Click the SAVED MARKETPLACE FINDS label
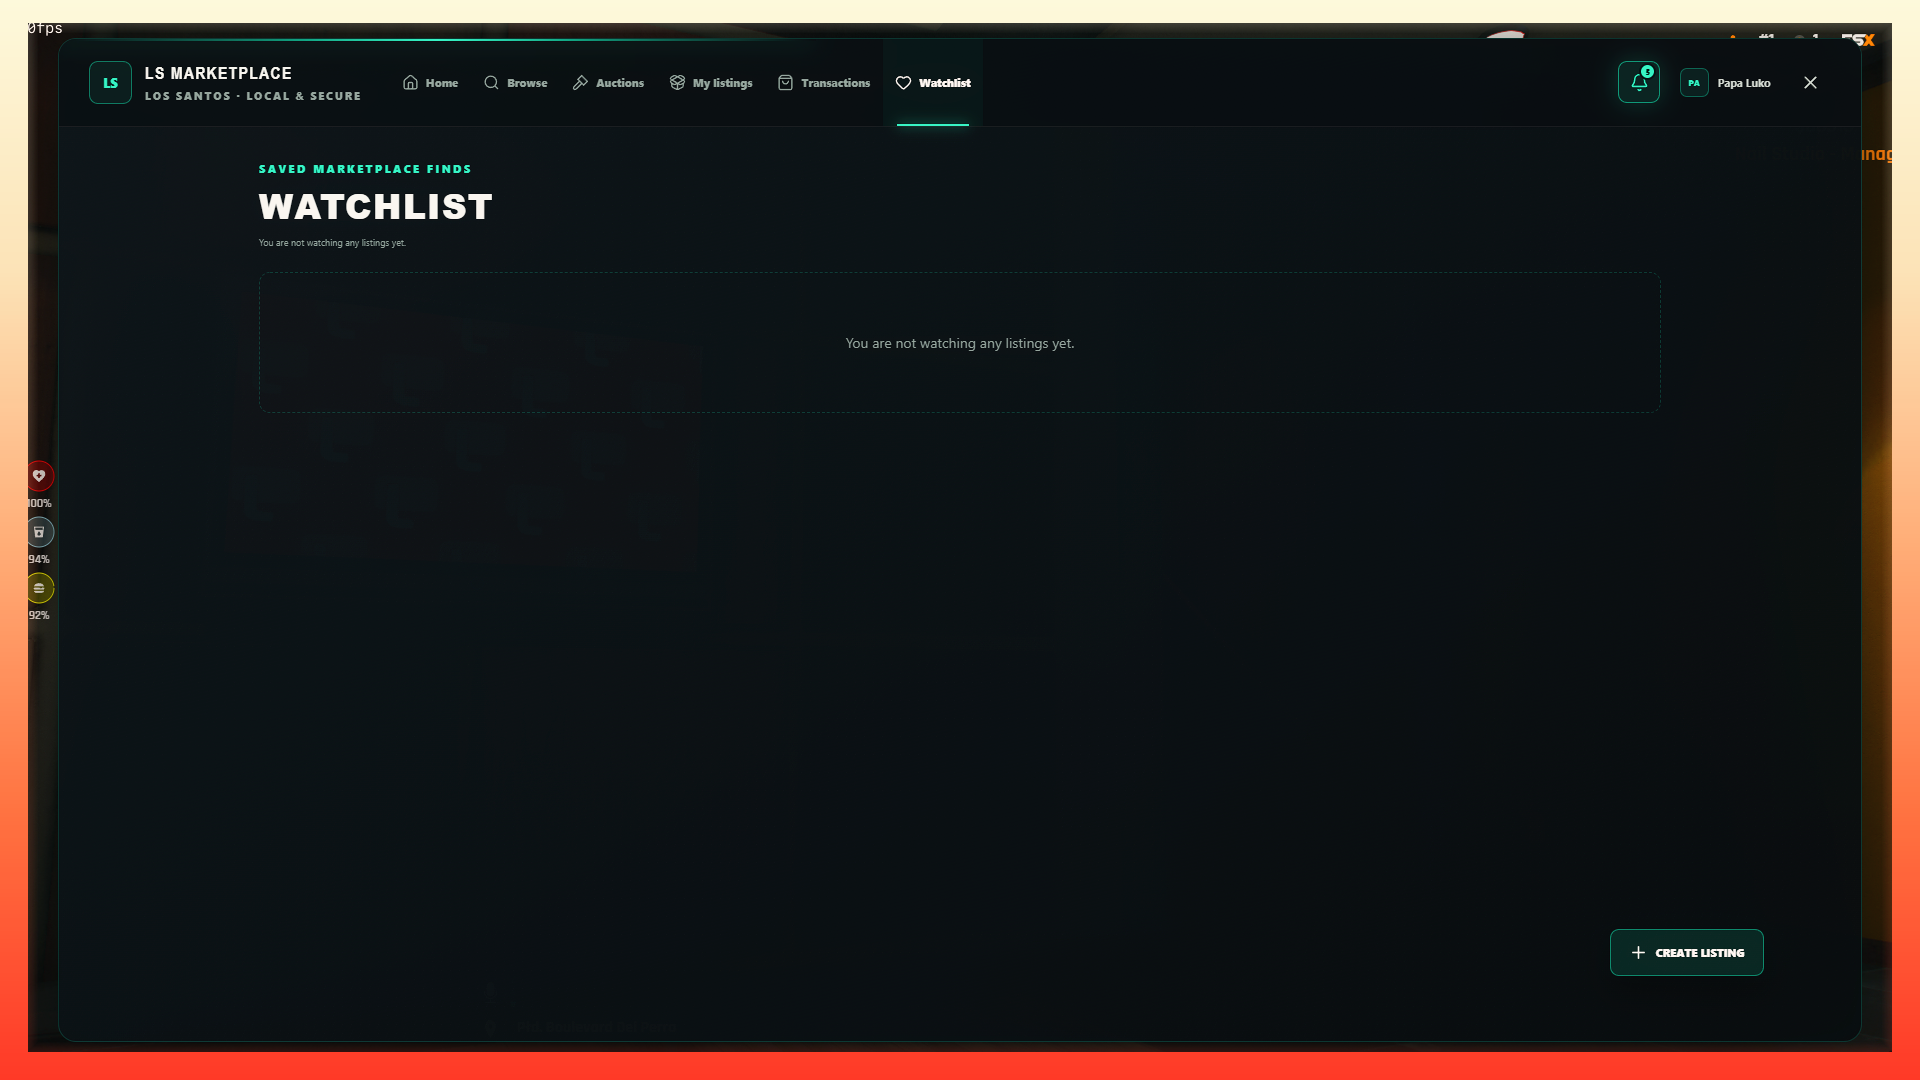The image size is (1920, 1080). tap(365, 169)
